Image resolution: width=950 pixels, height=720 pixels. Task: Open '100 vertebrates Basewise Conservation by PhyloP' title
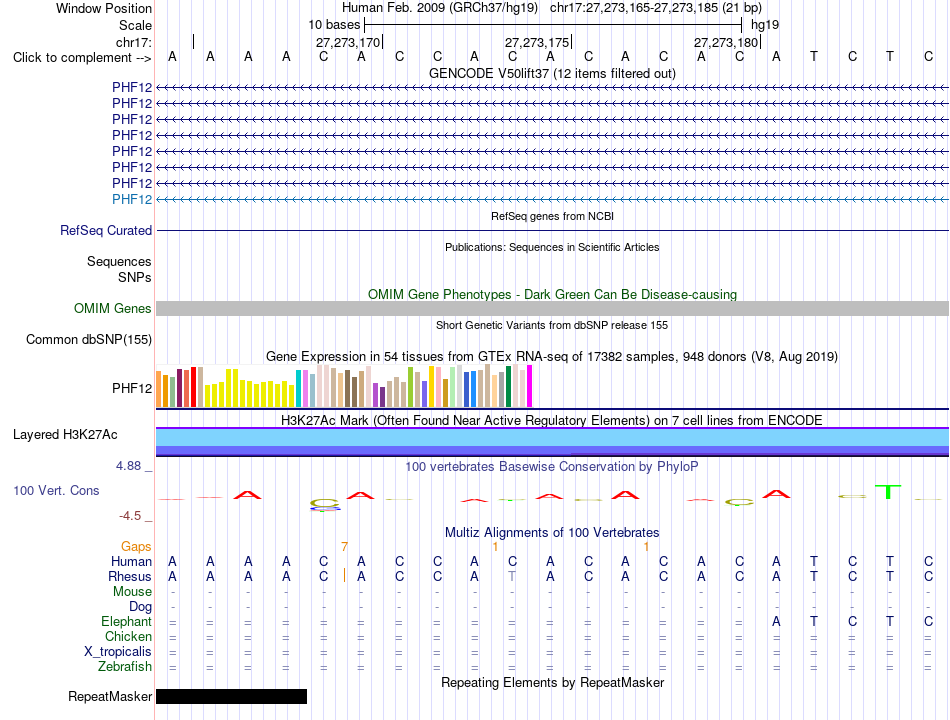(552, 467)
